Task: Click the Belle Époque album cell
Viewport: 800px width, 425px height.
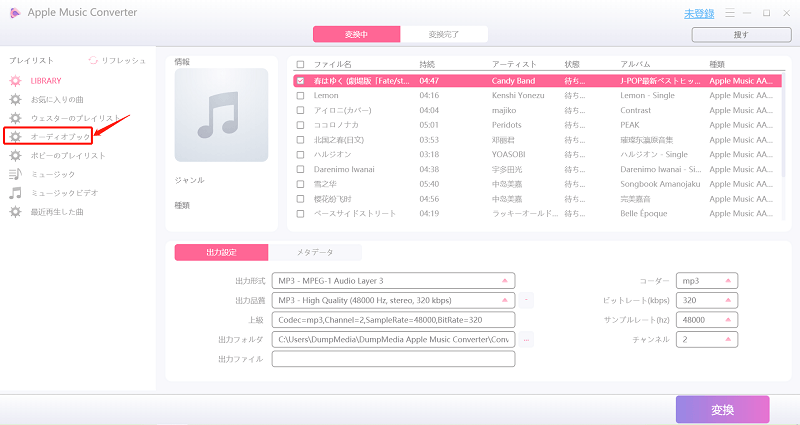Action: coord(643,214)
